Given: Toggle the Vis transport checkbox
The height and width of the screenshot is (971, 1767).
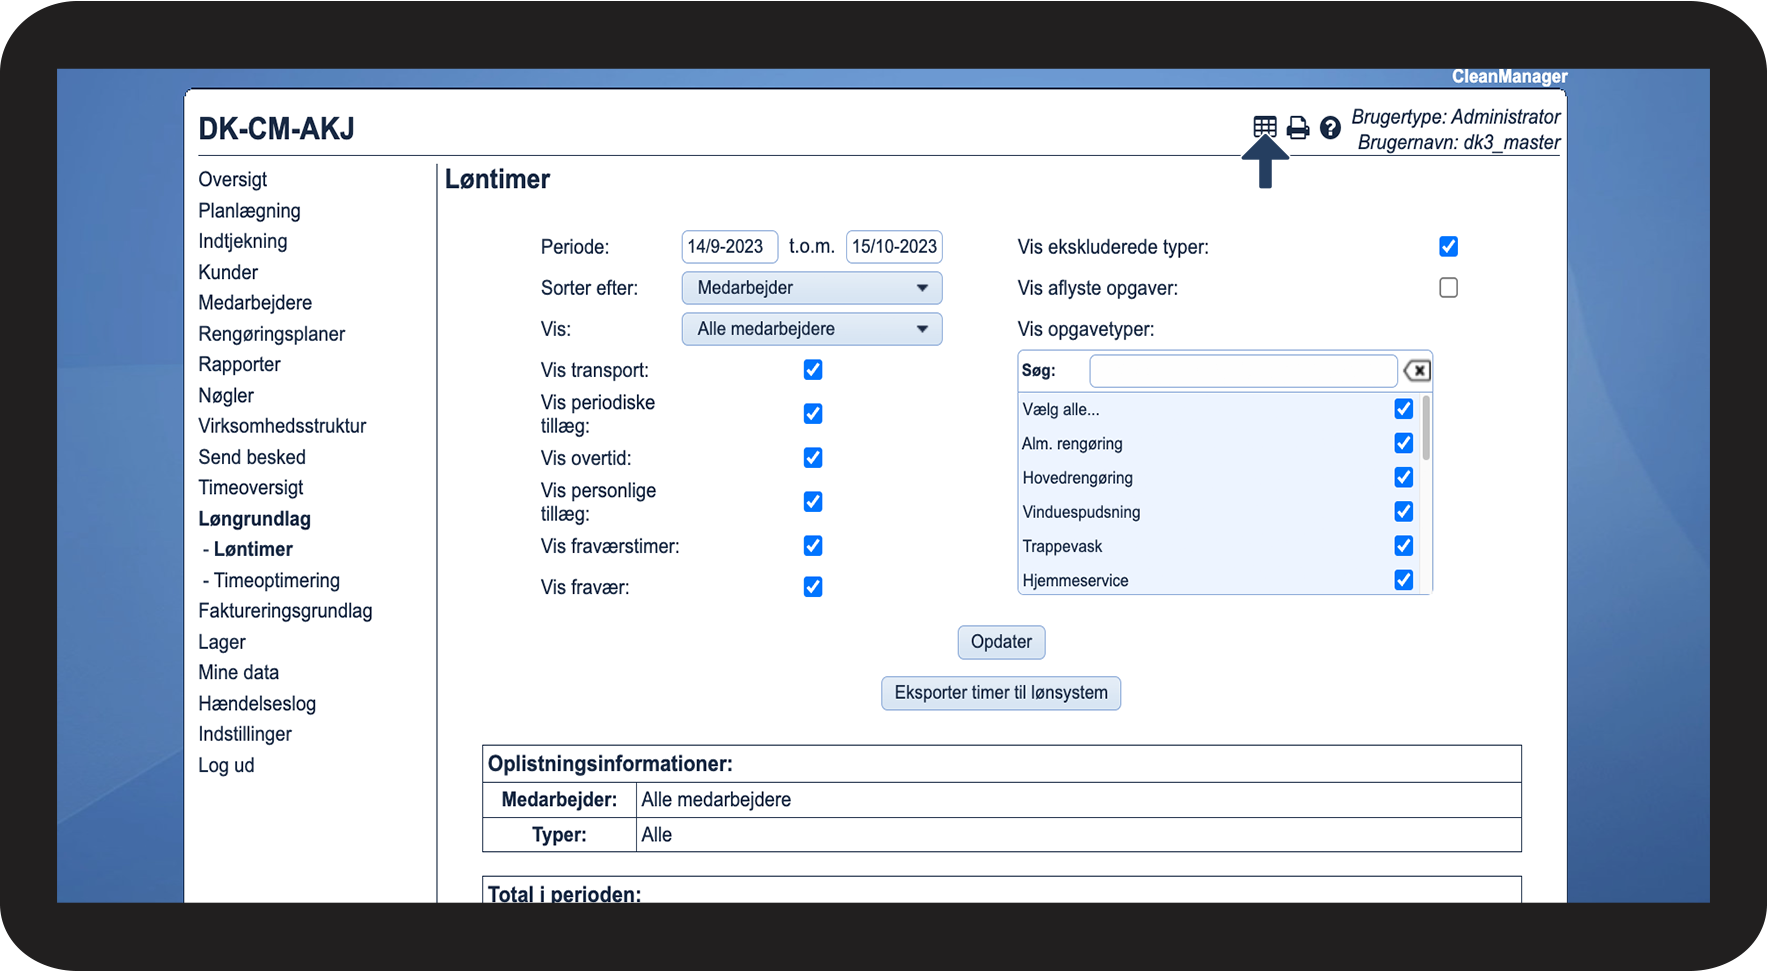Looking at the screenshot, I should coord(813,370).
